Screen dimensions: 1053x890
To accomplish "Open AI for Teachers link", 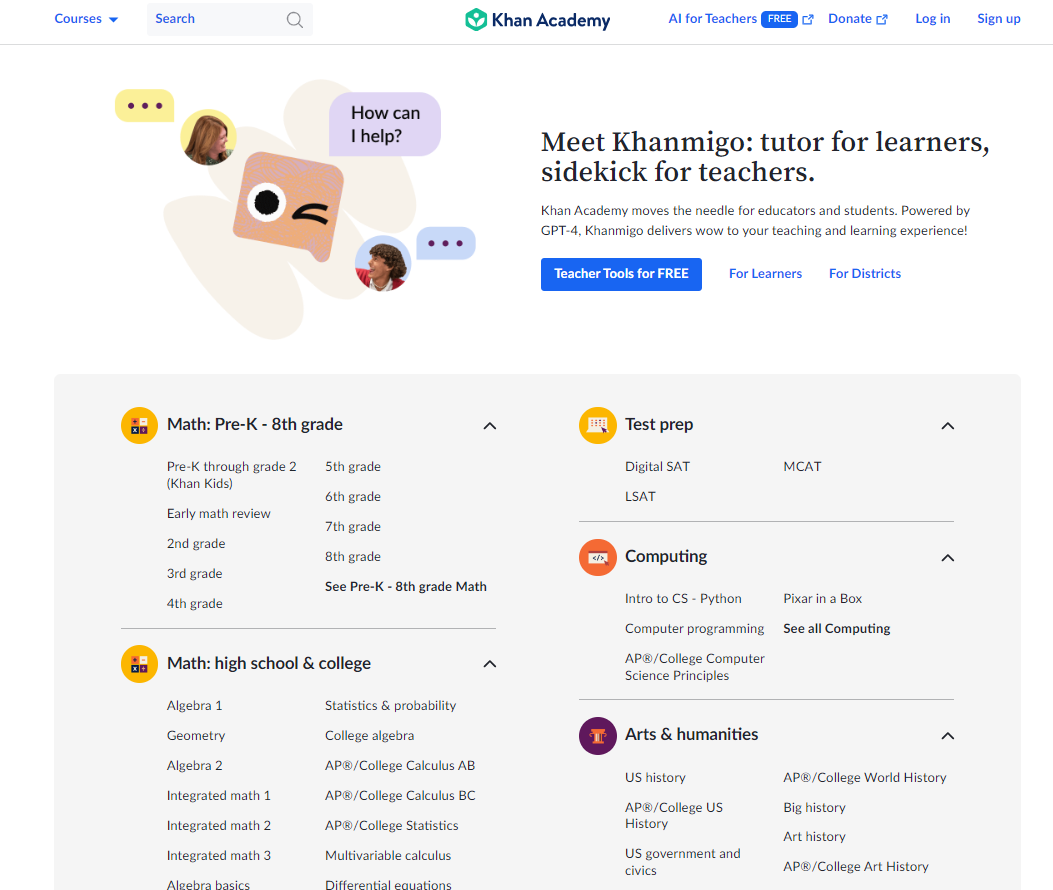I will 713,19.
